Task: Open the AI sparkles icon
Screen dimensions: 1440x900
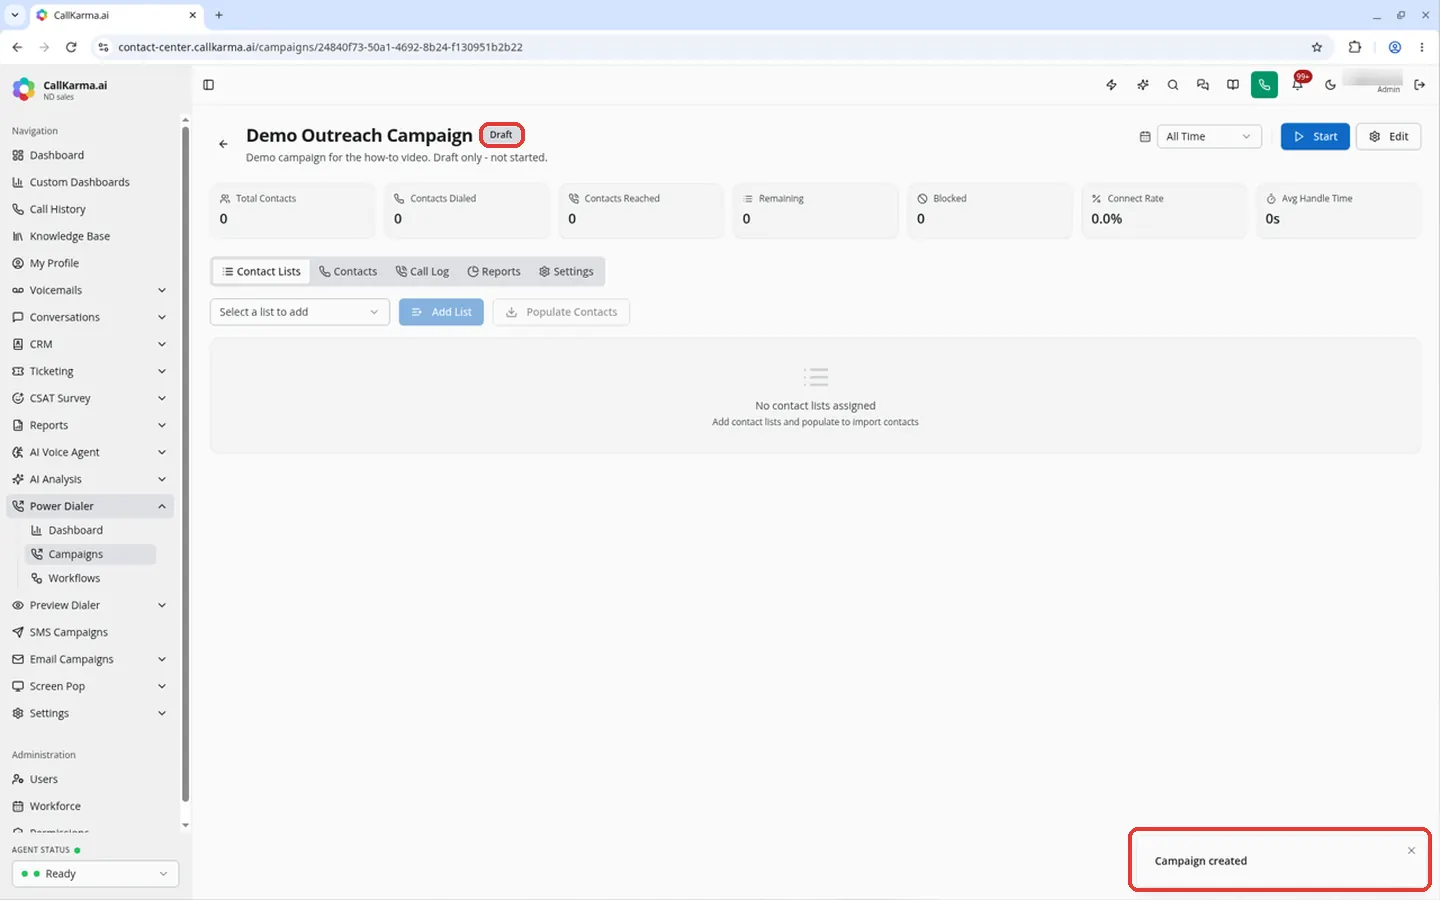Action: tap(1142, 85)
